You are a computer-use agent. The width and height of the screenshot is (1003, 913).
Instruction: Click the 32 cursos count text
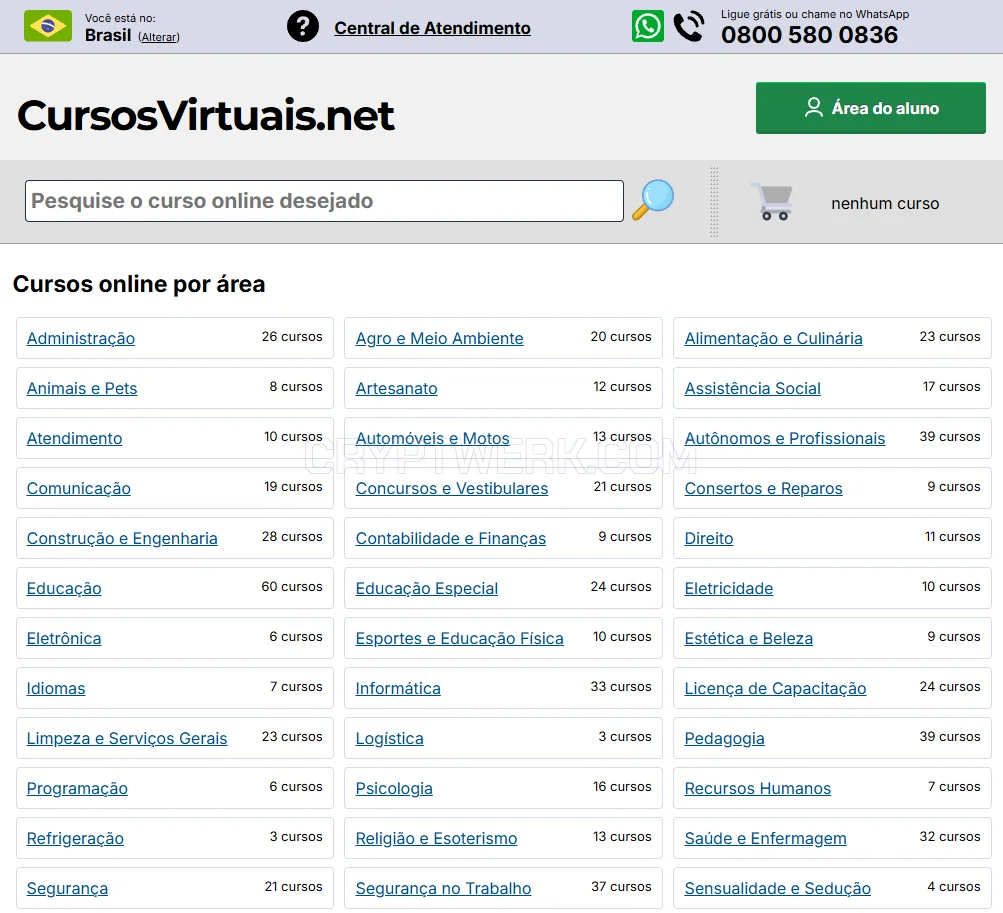[950, 837]
